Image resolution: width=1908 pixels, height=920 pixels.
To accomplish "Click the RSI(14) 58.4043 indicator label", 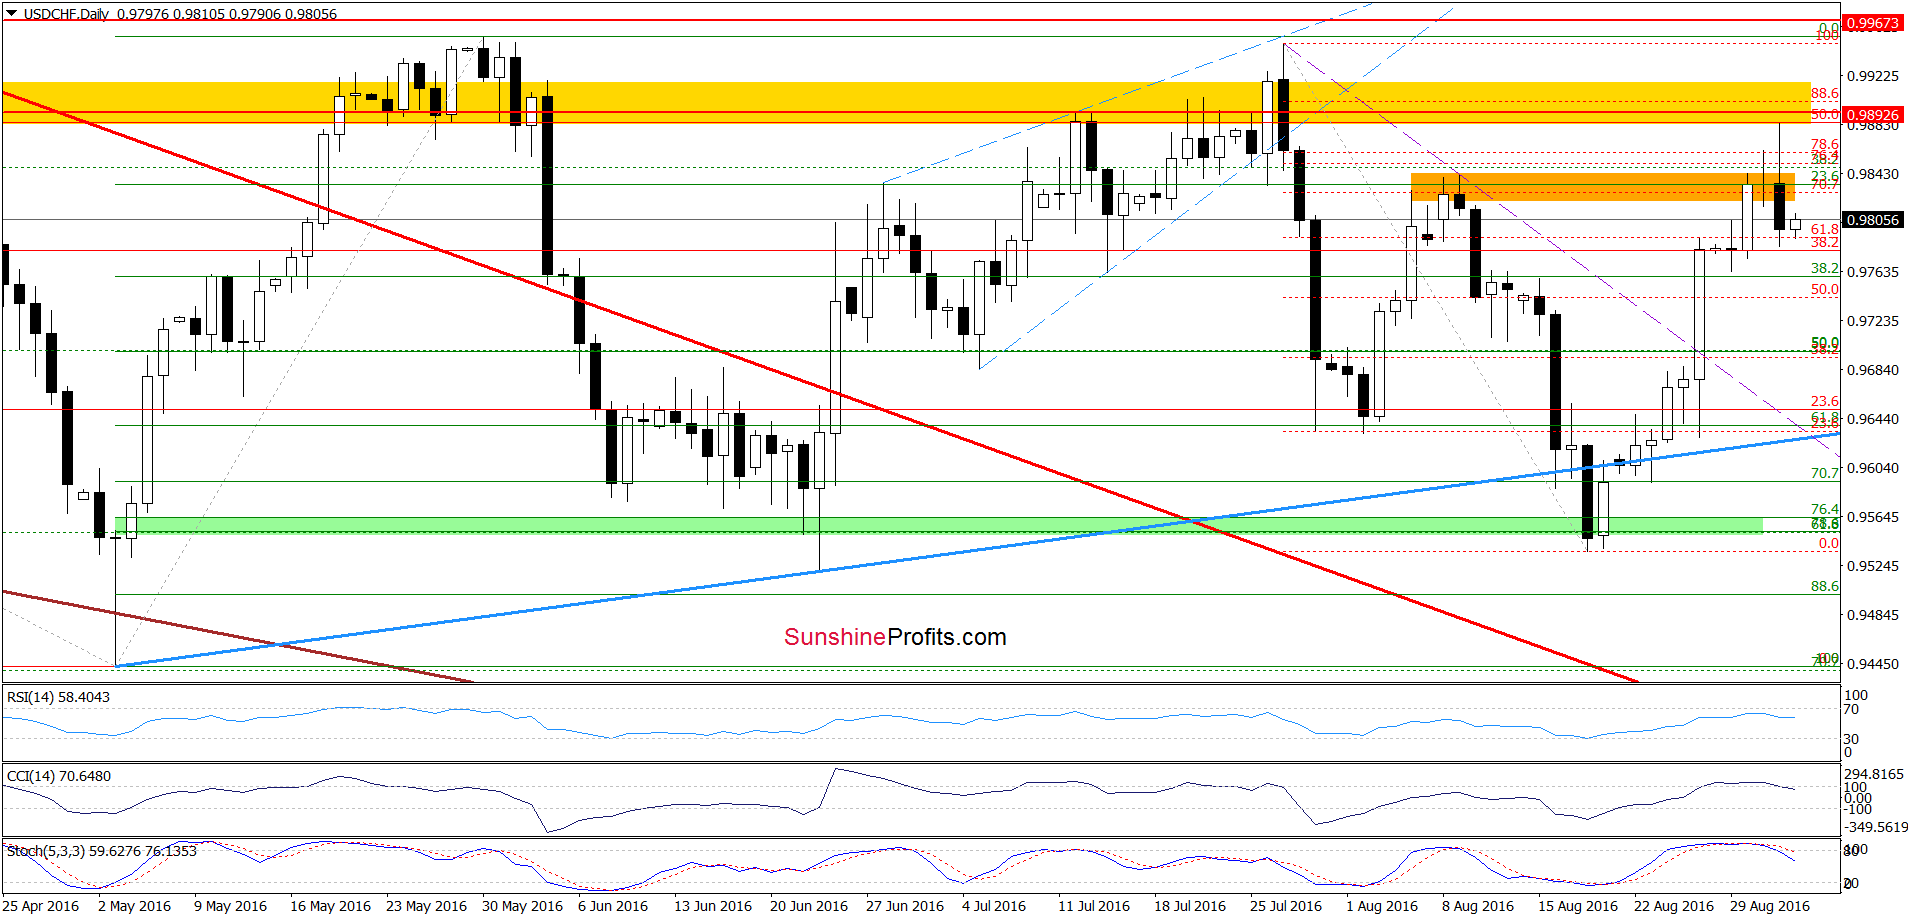I will [59, 697].
